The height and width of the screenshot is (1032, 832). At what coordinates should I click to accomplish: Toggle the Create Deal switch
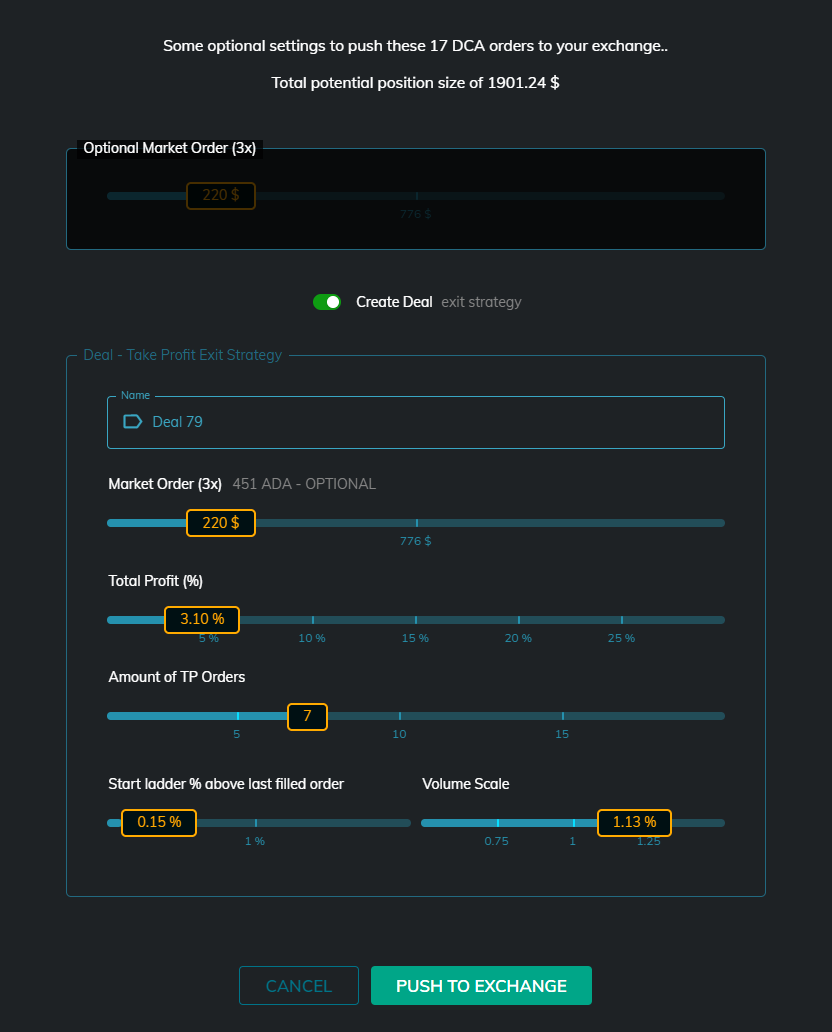(x=327, y=302)
